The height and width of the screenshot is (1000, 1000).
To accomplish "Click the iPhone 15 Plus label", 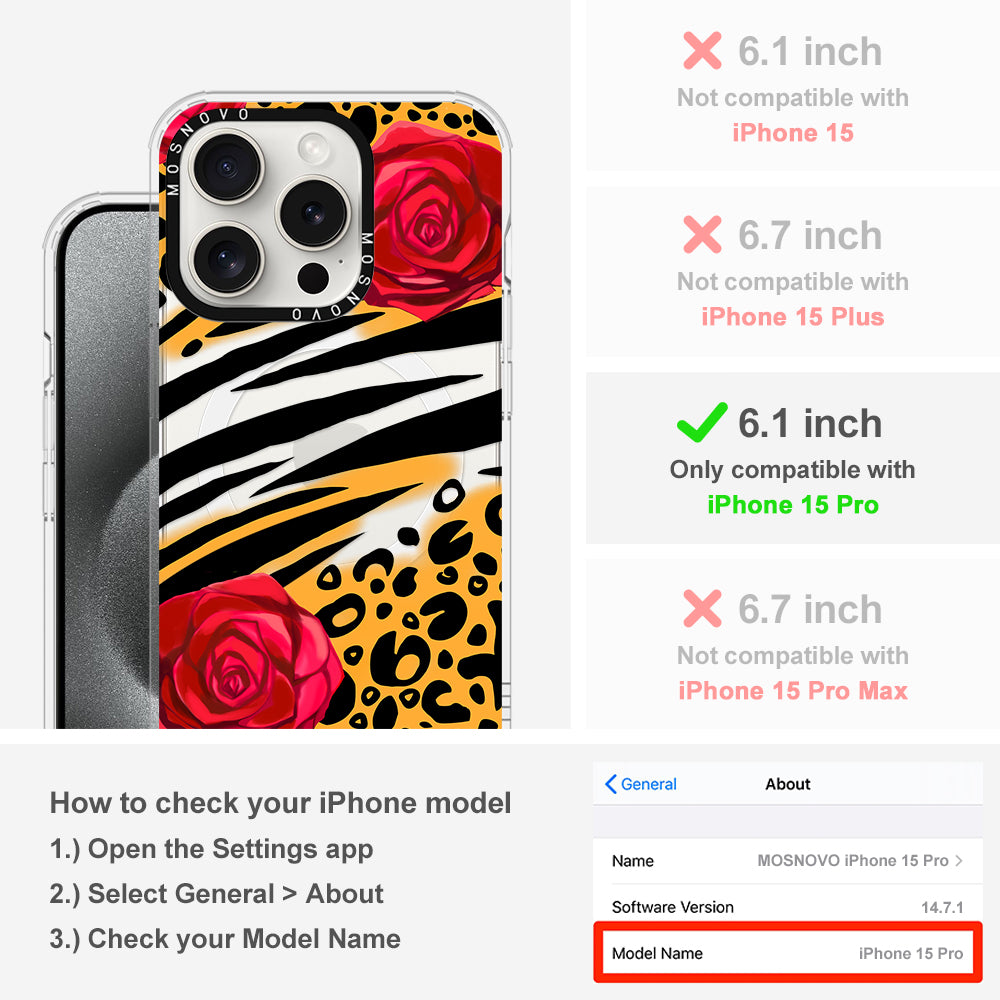I will point(793,317).
